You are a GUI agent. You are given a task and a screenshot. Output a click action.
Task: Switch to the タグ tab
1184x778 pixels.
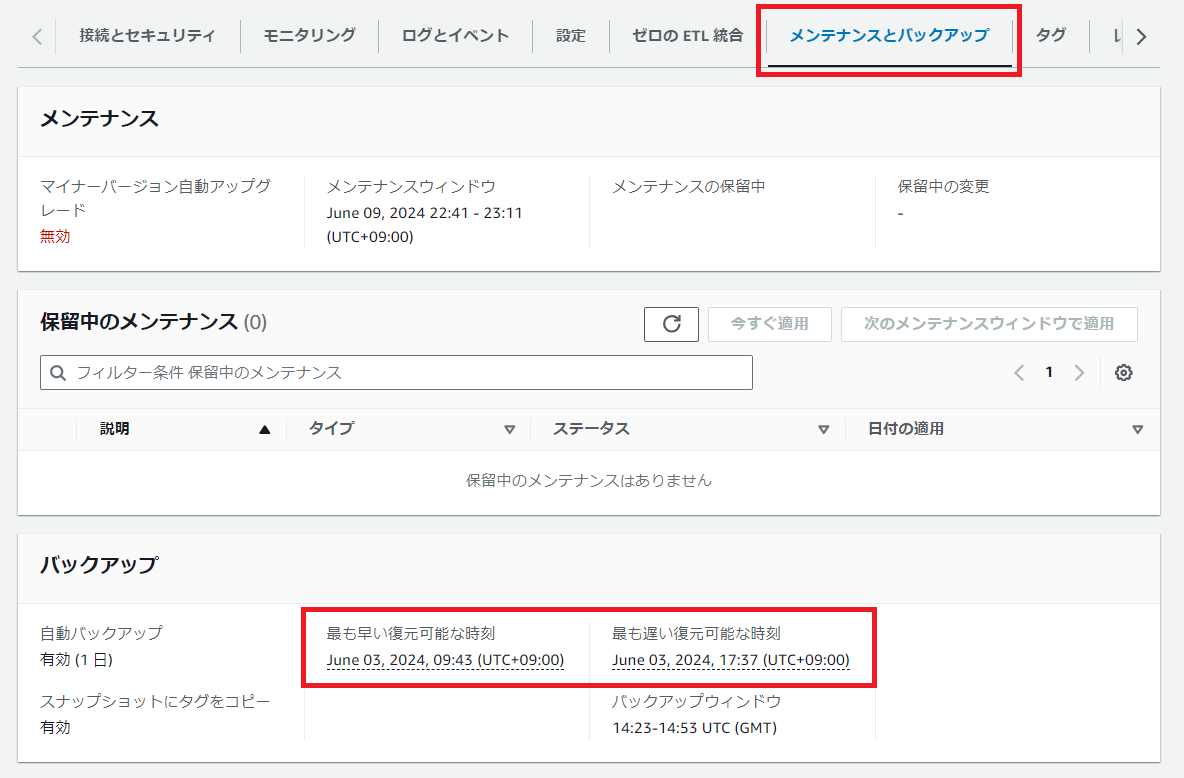[1051, 36]
